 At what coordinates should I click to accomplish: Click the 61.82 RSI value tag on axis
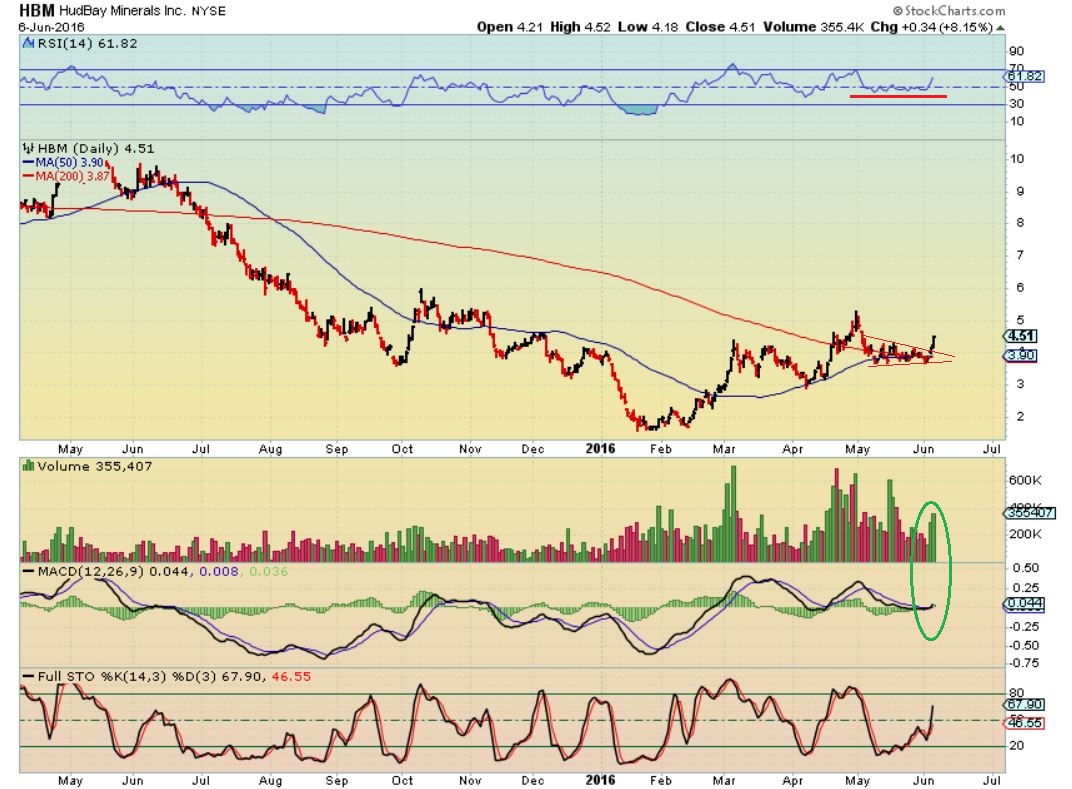coord(1025,77)
